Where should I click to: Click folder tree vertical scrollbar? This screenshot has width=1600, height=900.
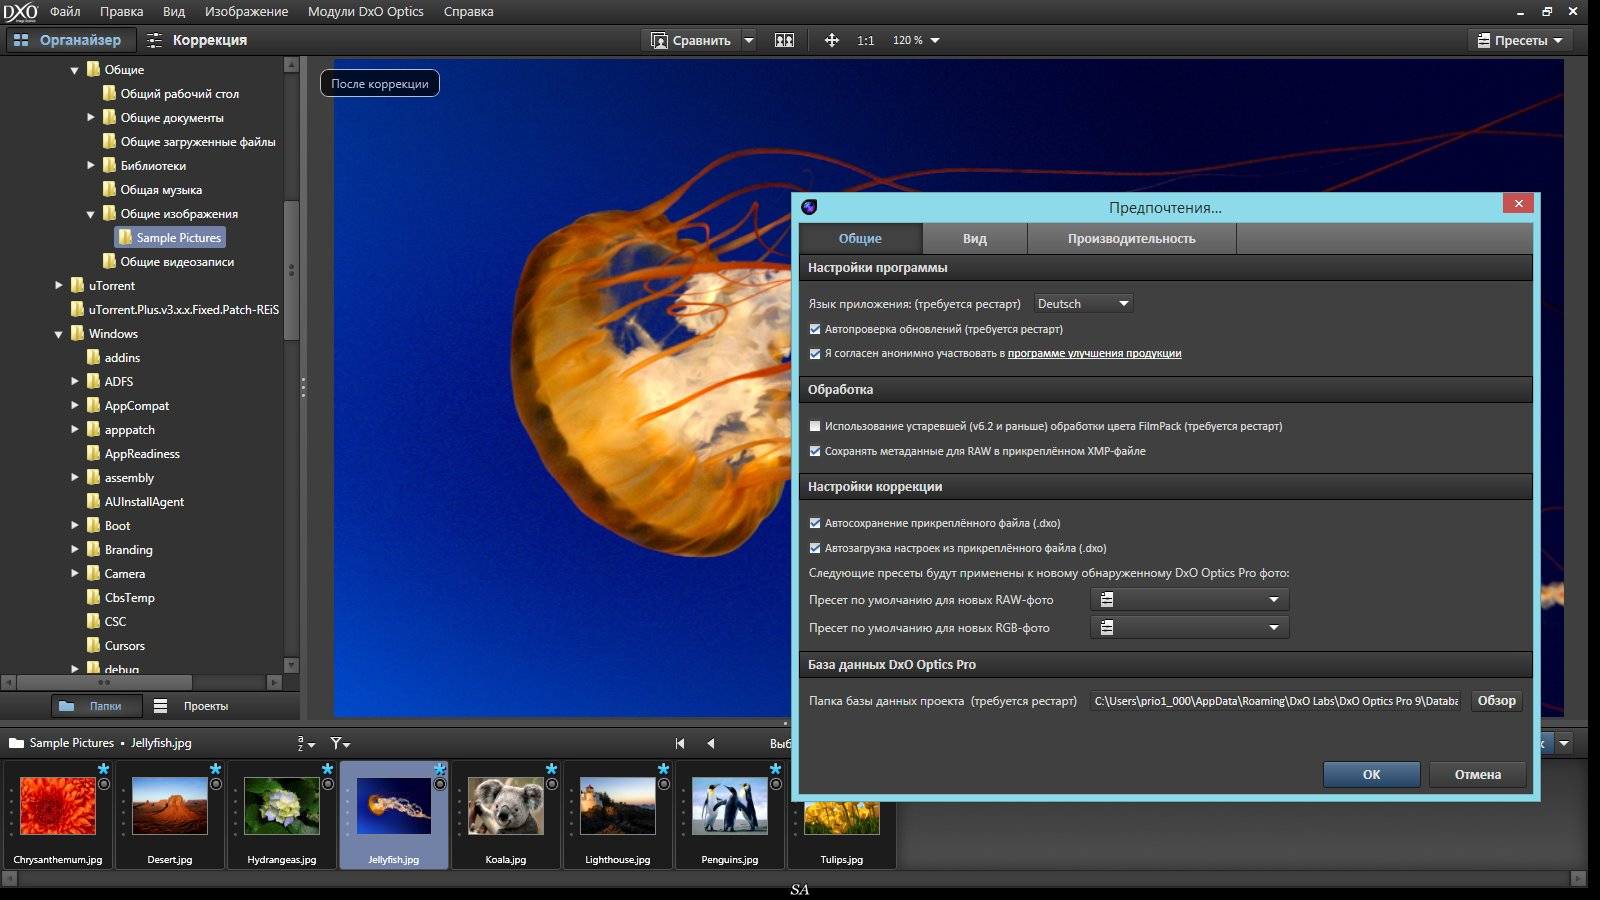pyautogui.click(x=291, y=270)
